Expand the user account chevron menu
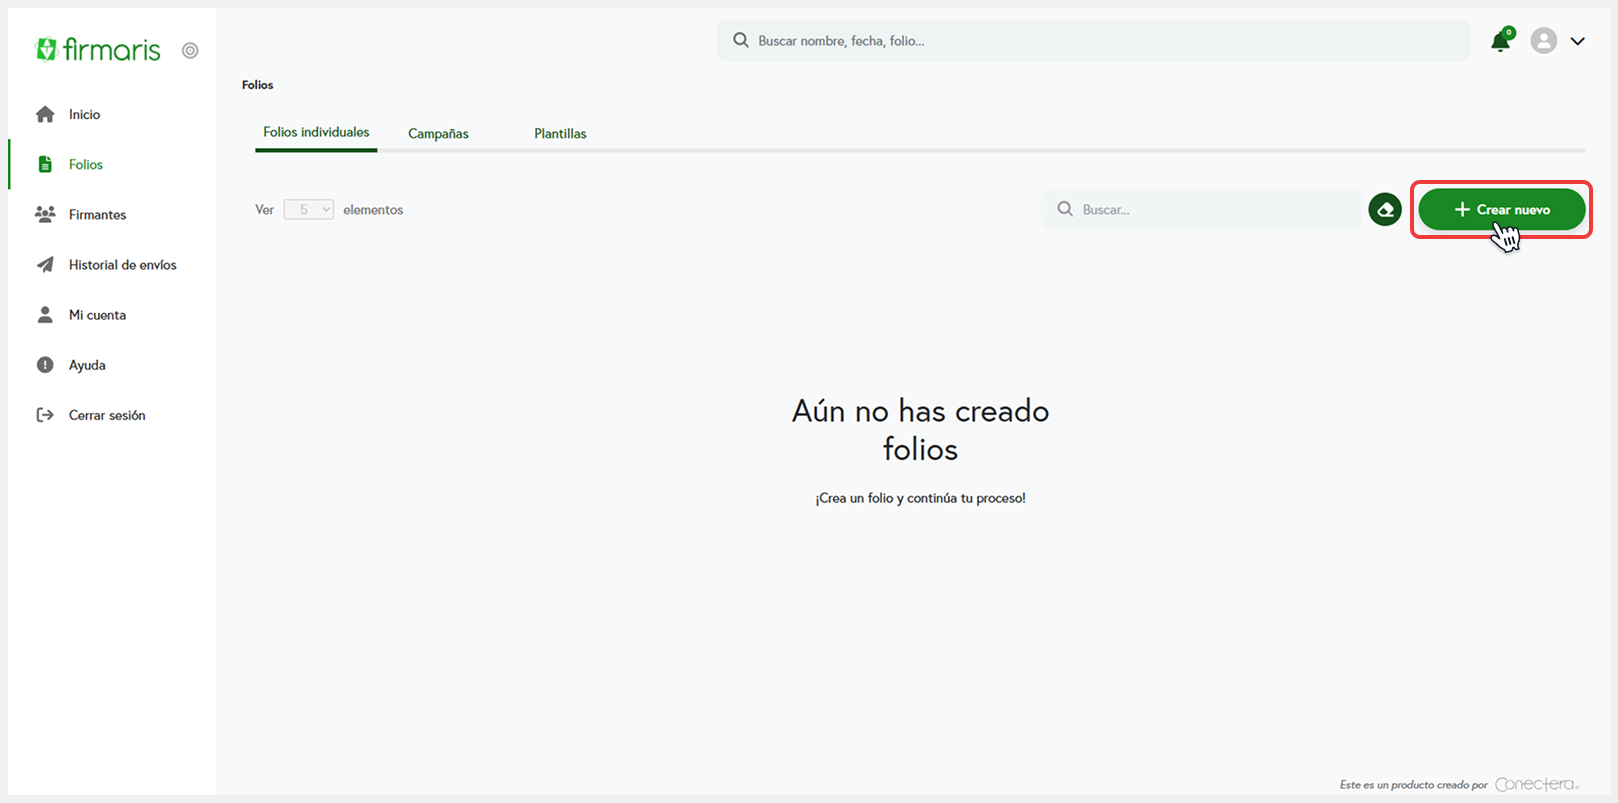This screenshot has width=1618, height=803. point(1577,41)
